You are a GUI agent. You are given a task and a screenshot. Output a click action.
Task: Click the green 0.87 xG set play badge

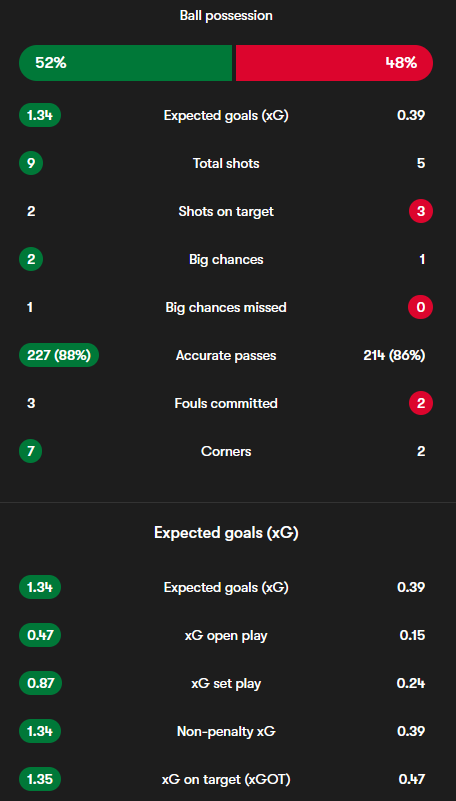pos(40,684)
